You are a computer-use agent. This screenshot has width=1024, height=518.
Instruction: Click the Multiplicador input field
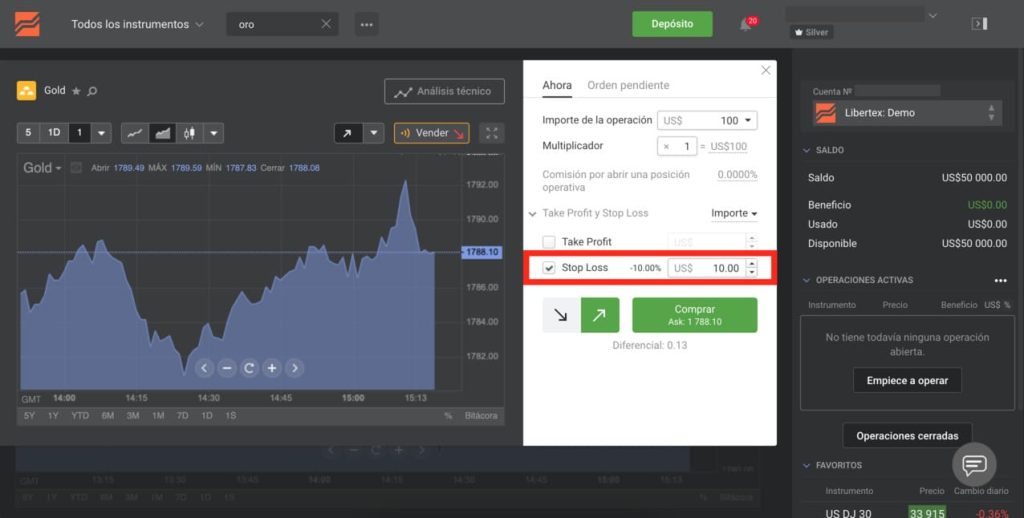677,147
